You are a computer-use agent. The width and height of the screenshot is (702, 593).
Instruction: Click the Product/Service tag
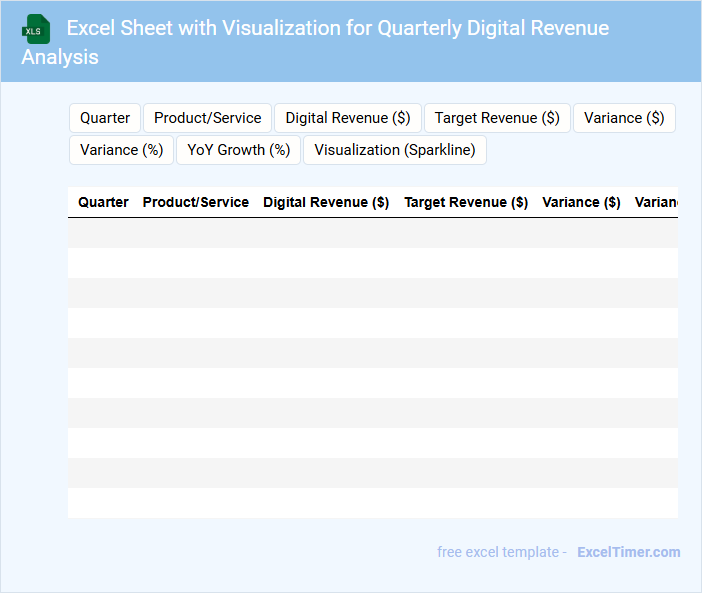(207, 118)
